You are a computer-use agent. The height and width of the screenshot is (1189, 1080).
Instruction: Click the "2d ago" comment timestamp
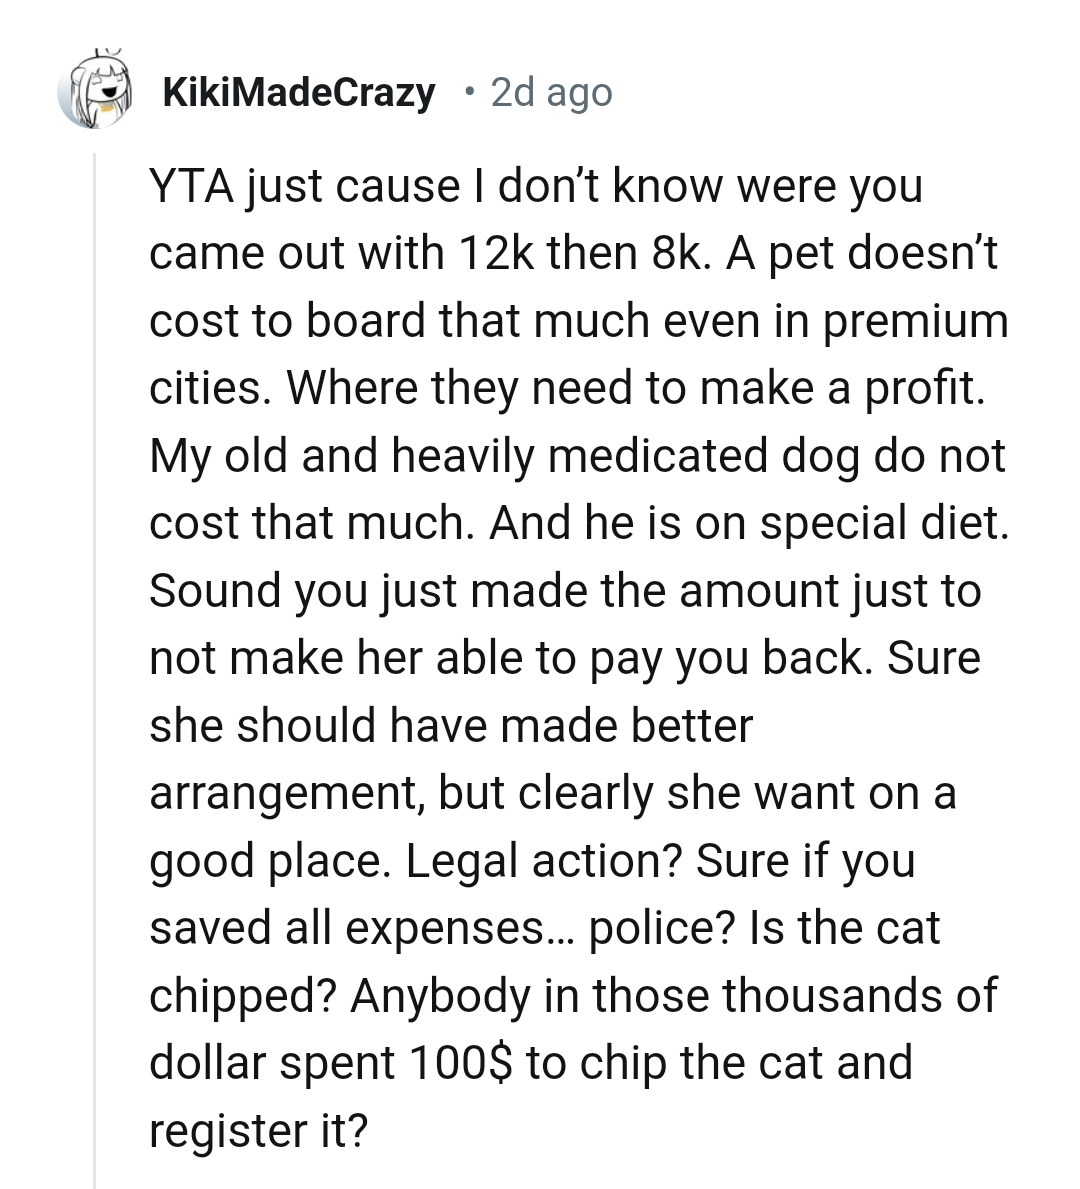coord(551,93)
